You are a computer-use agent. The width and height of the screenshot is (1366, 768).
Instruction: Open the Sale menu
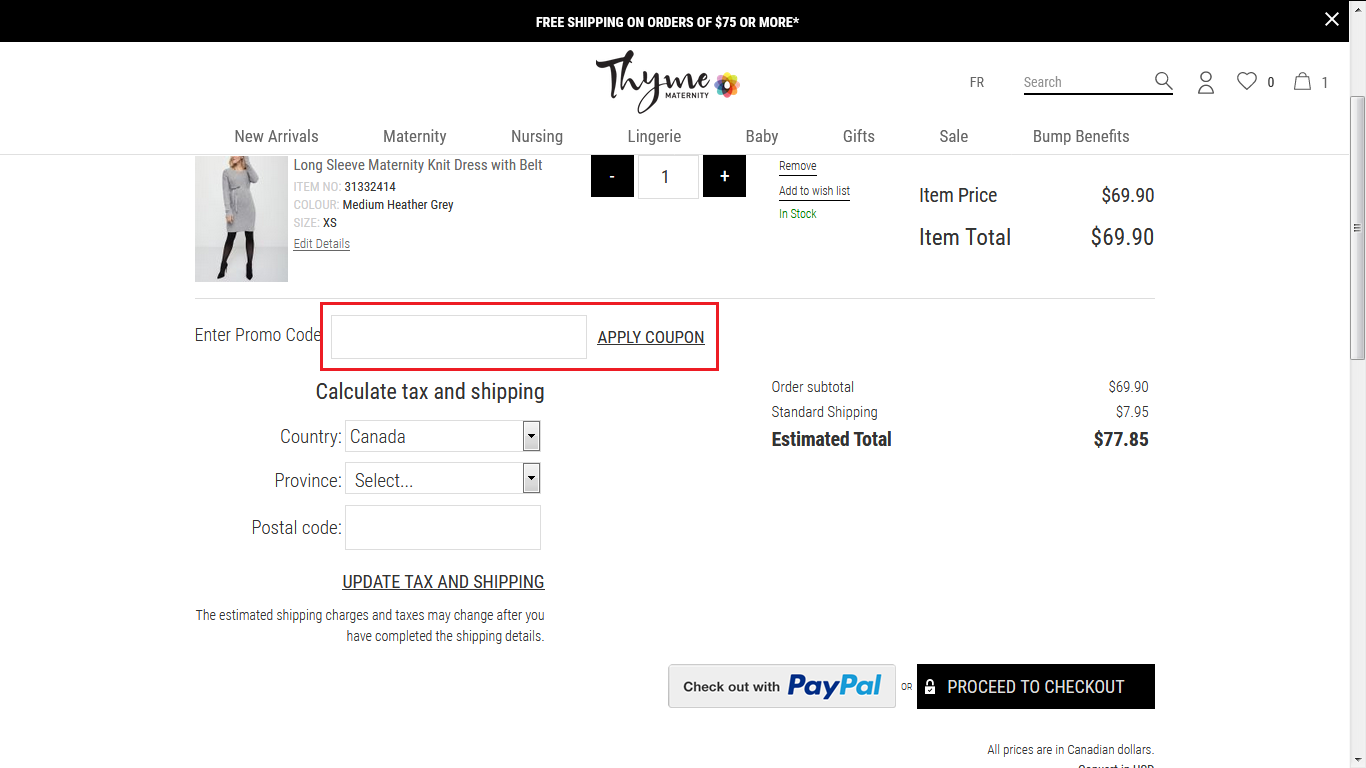click(x=954, y=136)
